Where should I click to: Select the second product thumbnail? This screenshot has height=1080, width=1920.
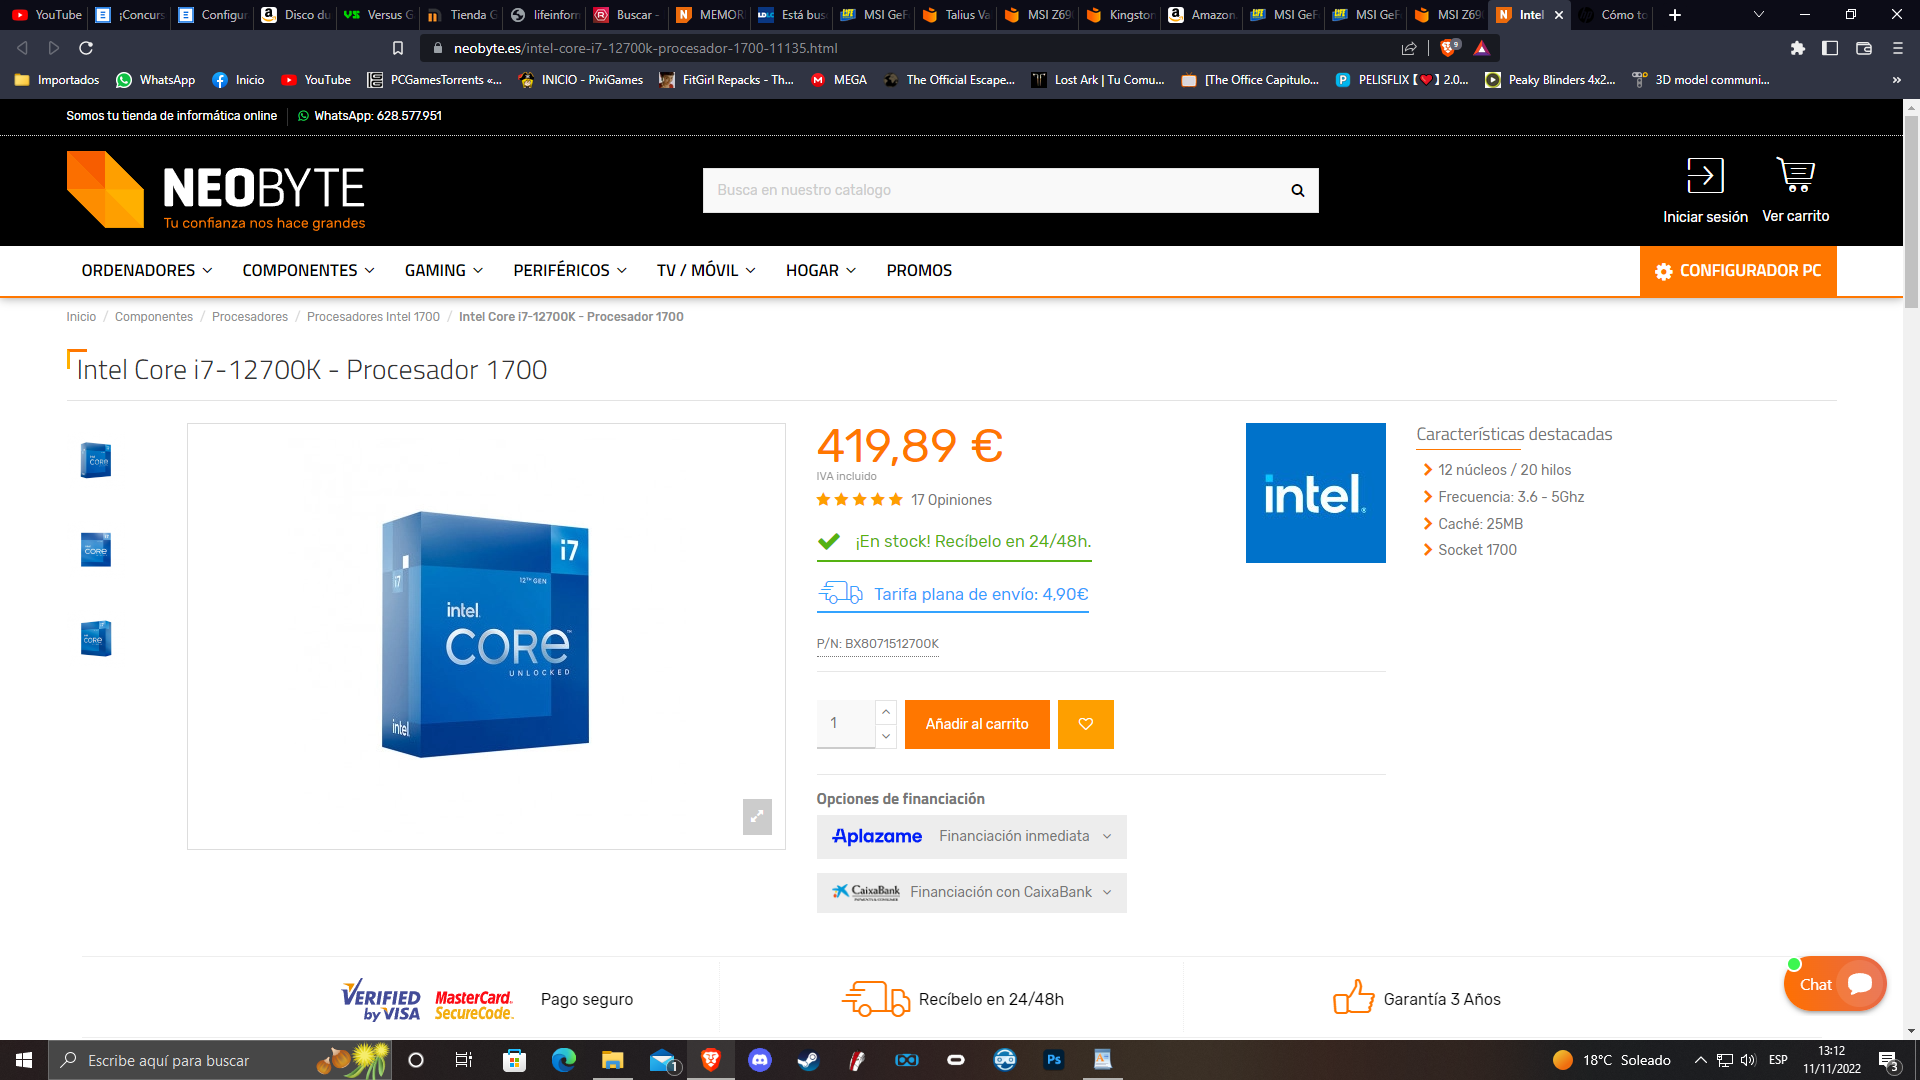click(x=96, y=549)
